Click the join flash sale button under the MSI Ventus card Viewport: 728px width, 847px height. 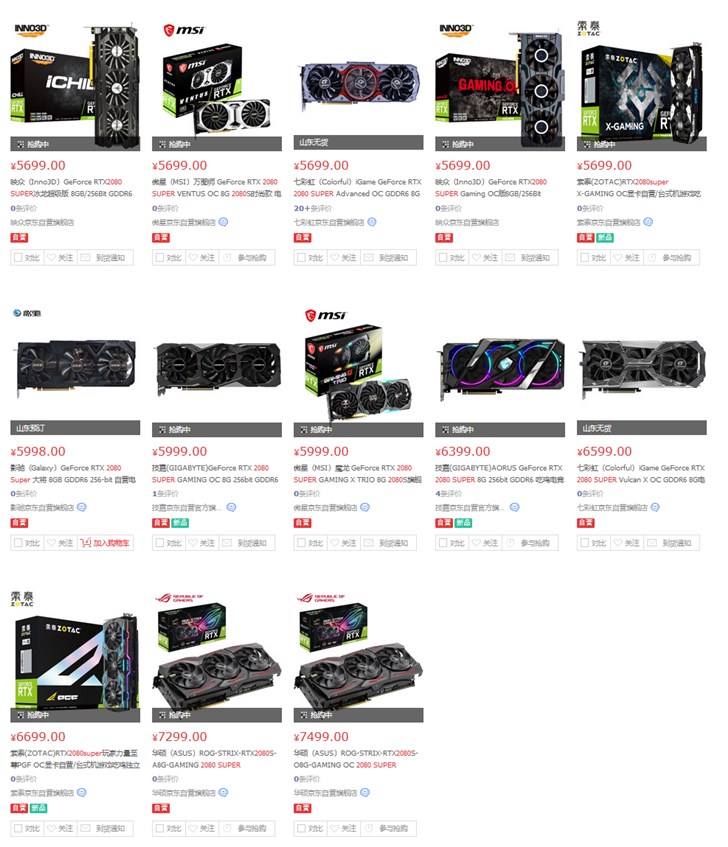pyautogui.click(x=246, y=258)
